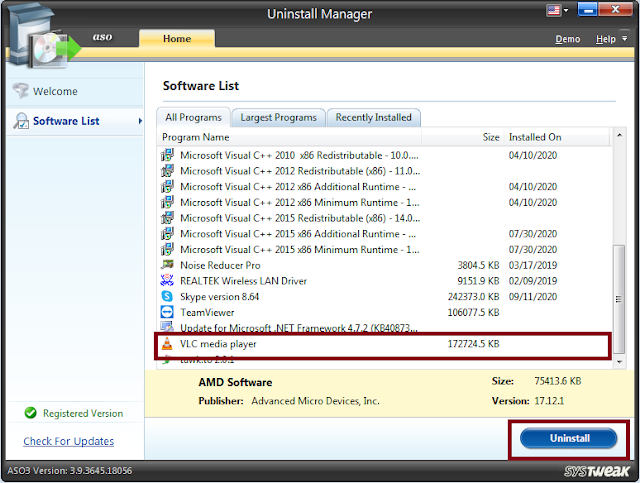Click icon of Visual C++ 2012 Redistributable (x86)

point(167,171)
